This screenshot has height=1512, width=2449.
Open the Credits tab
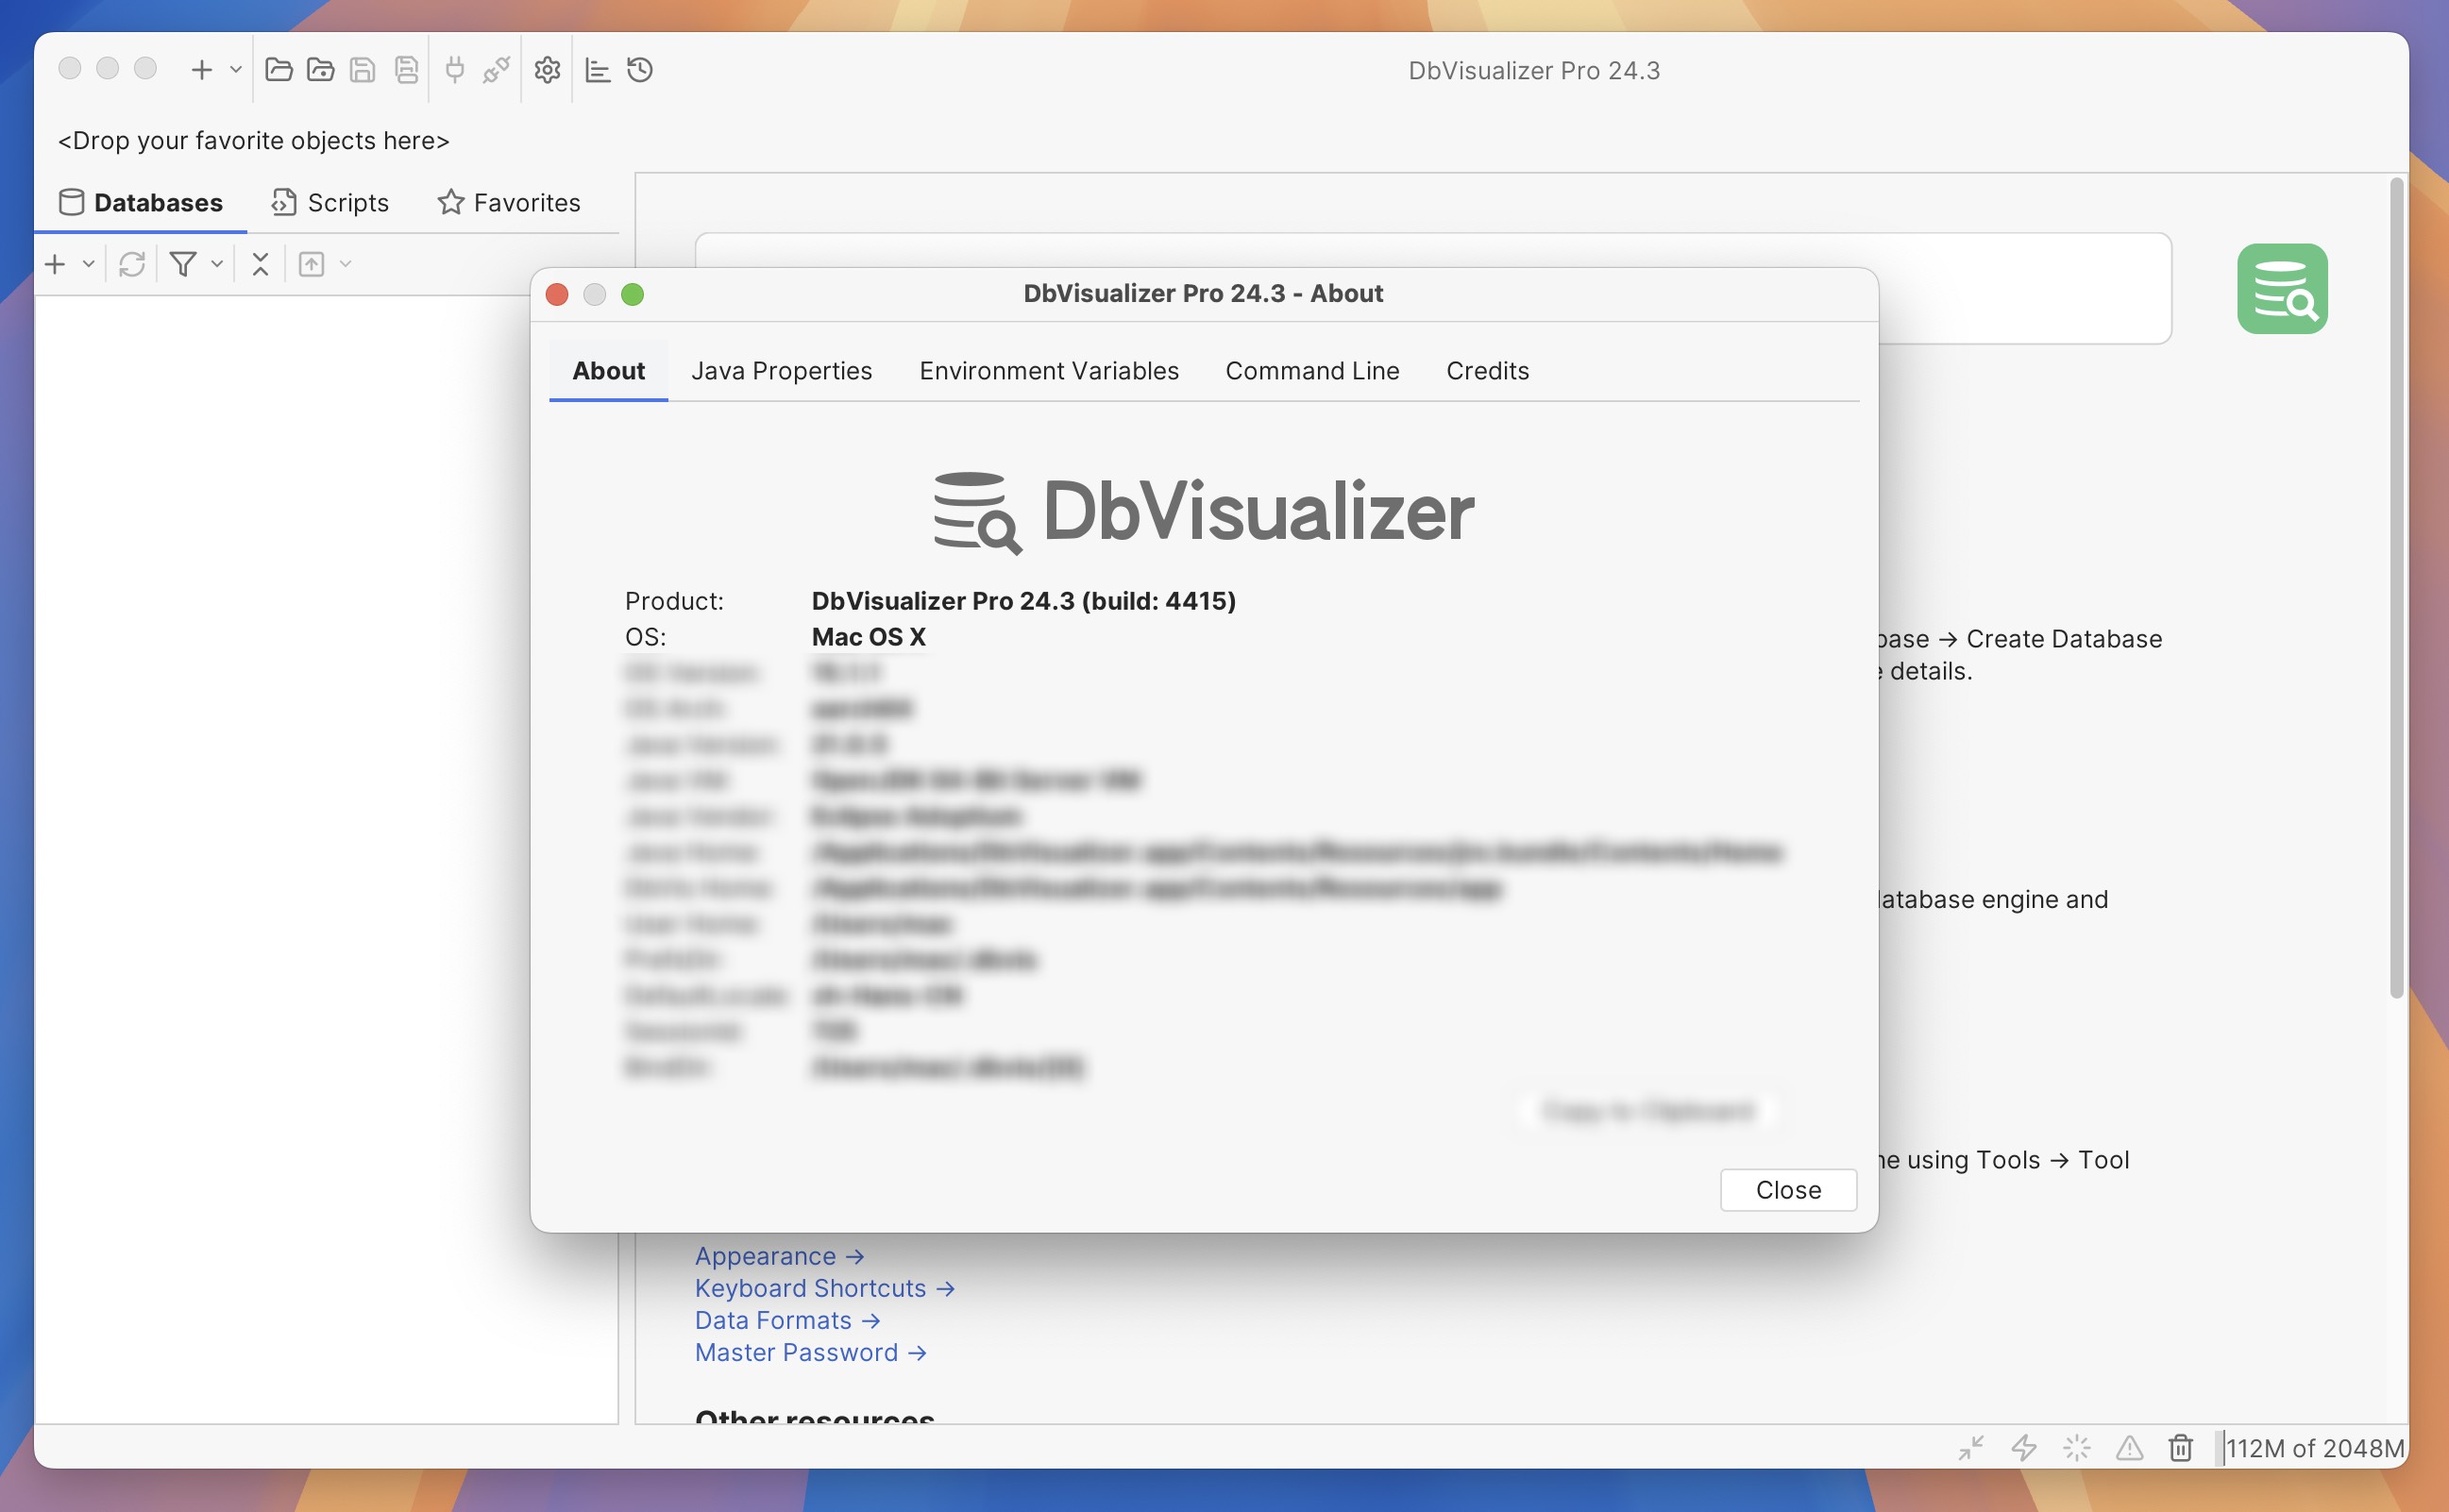click(x=1487, y=371)
